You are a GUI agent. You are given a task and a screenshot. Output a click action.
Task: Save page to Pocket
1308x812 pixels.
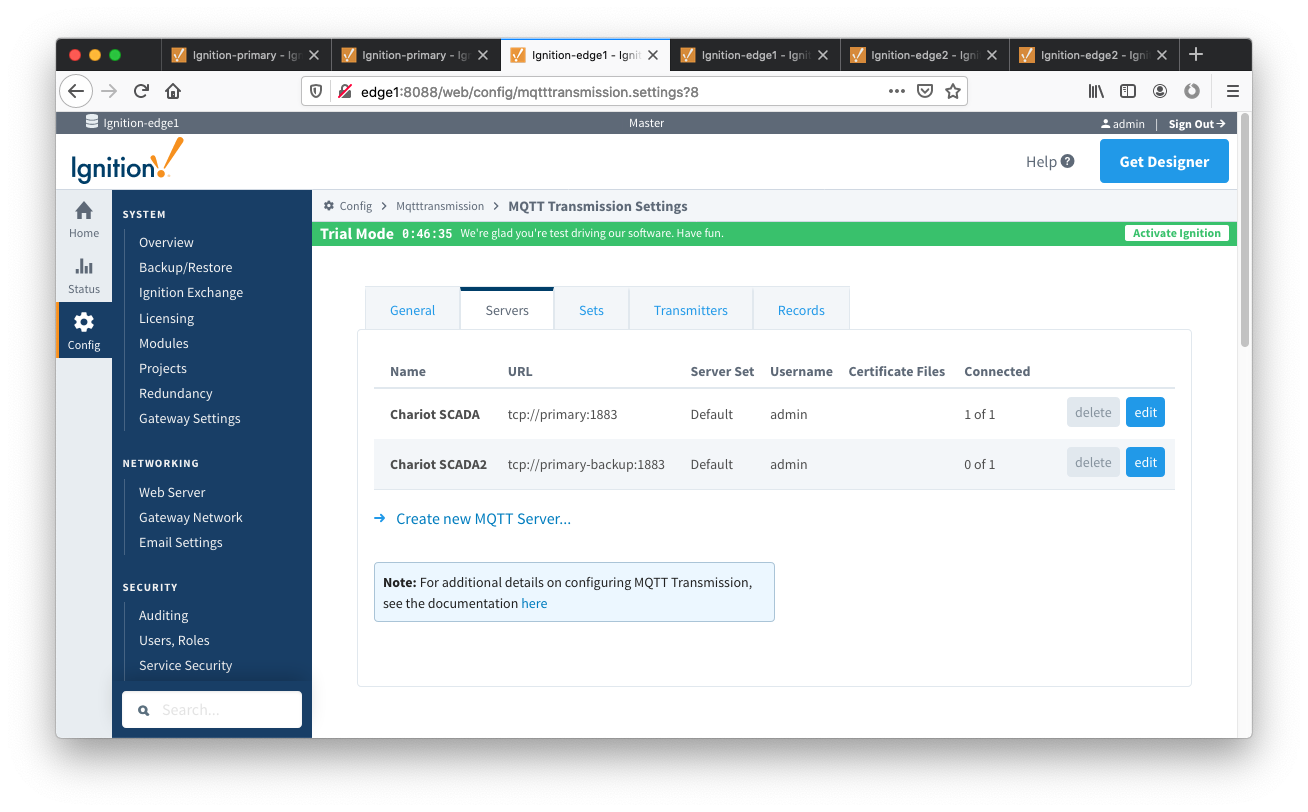coord(925,91)
